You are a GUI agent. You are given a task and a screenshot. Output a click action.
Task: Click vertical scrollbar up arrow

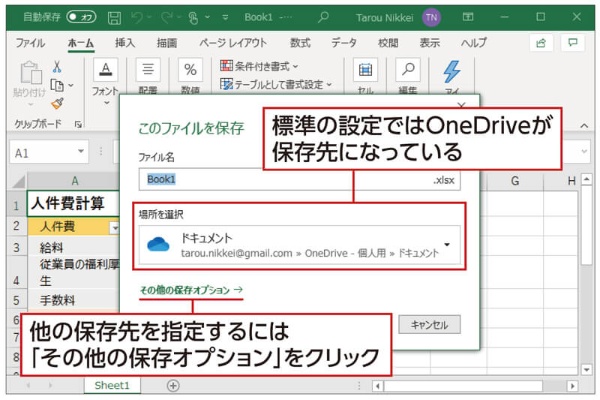pos(586,180)
